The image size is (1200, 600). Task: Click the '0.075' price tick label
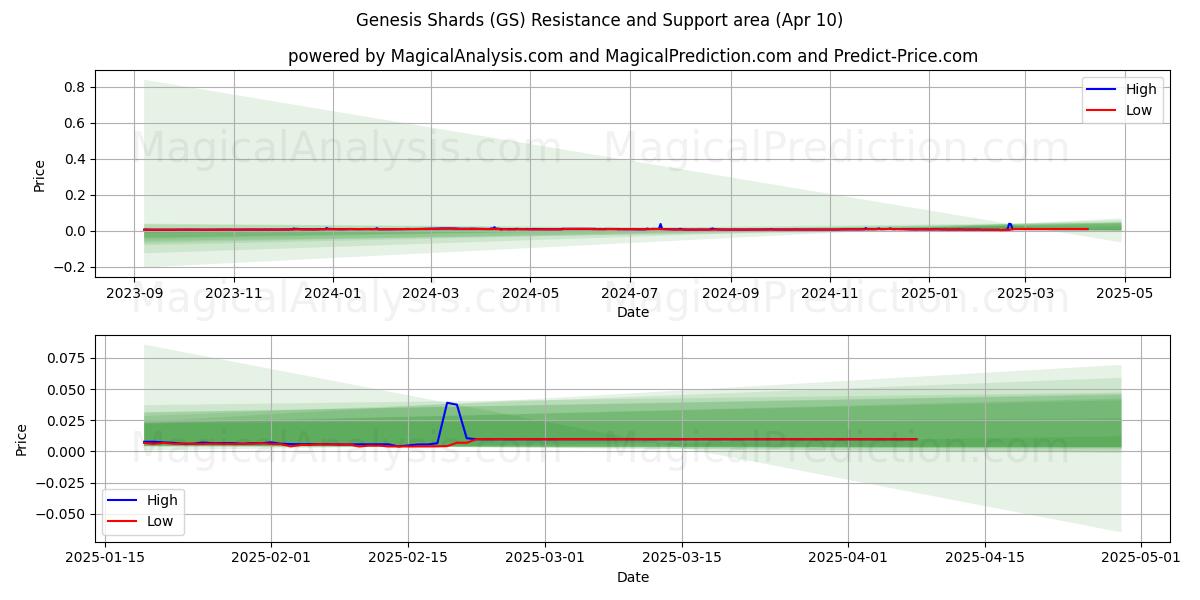[x=68, y=359]
